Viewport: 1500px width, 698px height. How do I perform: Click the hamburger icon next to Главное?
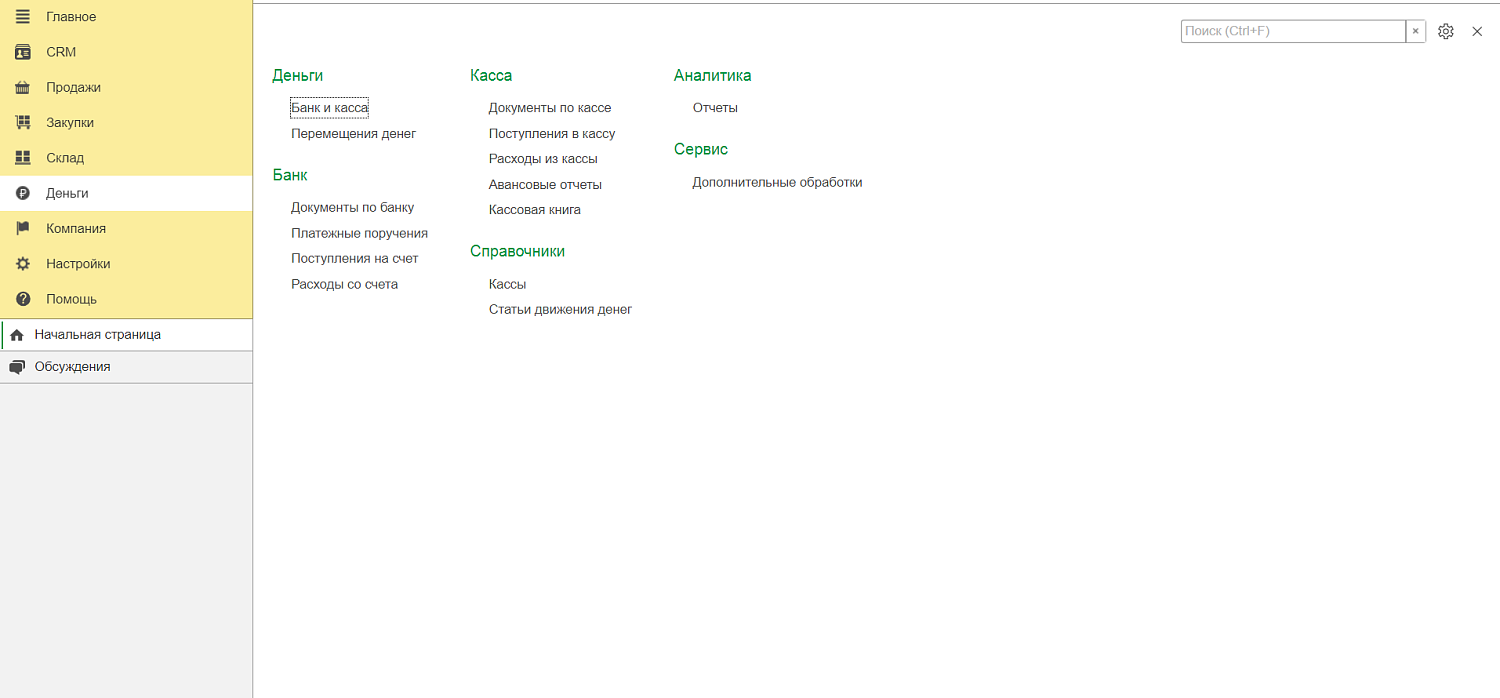(x=23, y=17)
